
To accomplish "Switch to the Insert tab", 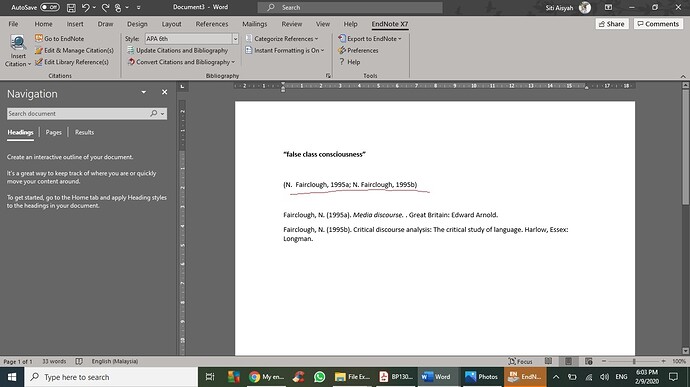I will (x=75, y=24).
